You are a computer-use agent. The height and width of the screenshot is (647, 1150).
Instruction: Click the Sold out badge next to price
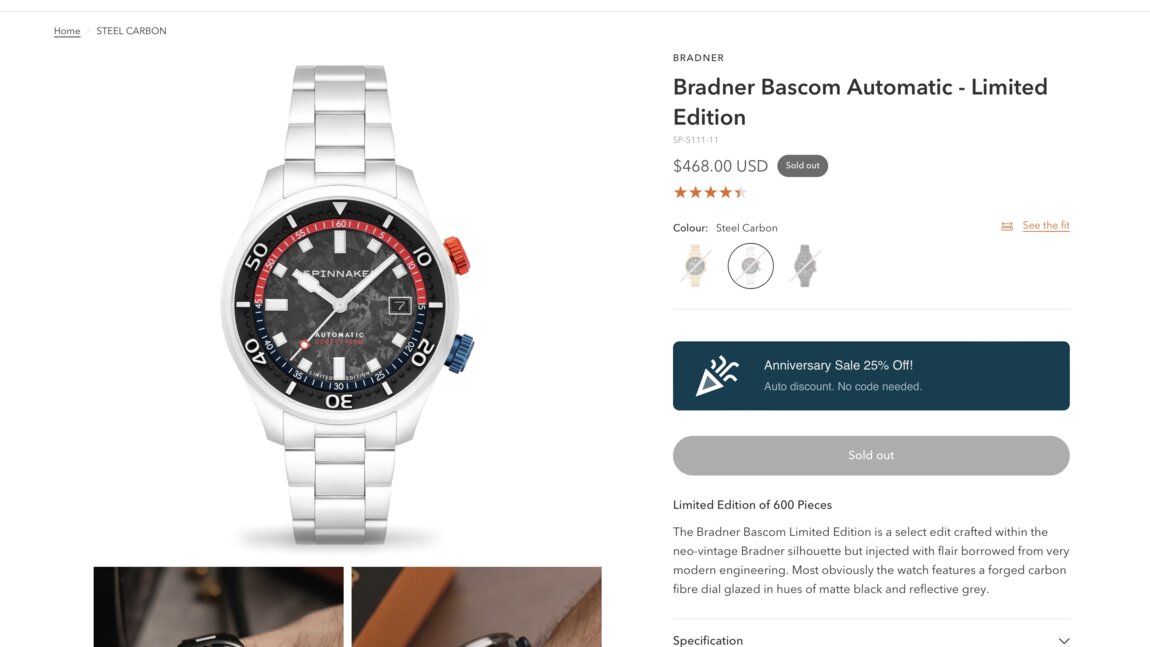coord(802,166)
